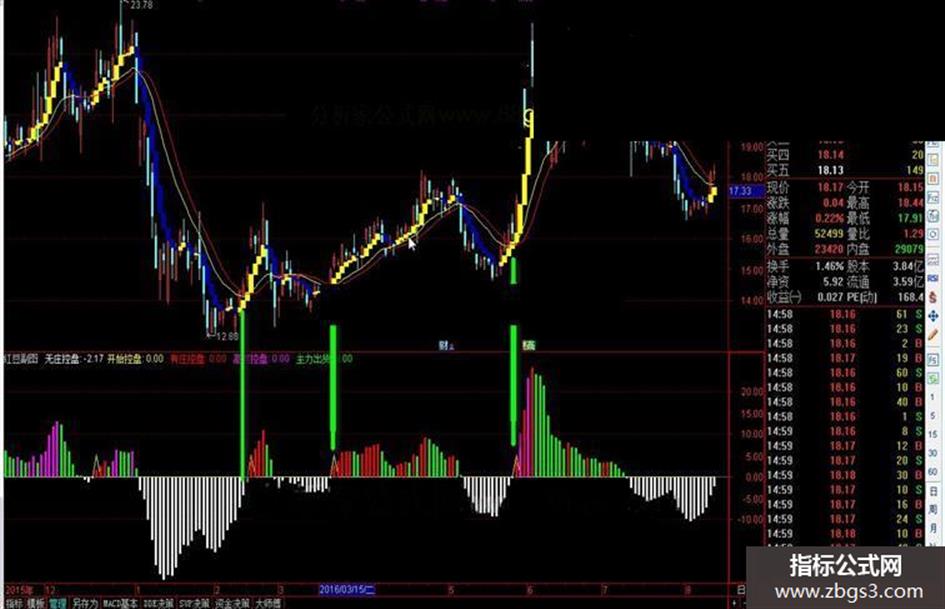Viewport: 945px width, 609px height.
Task: Switch to 1-minute period
Action: pos(933,397)
